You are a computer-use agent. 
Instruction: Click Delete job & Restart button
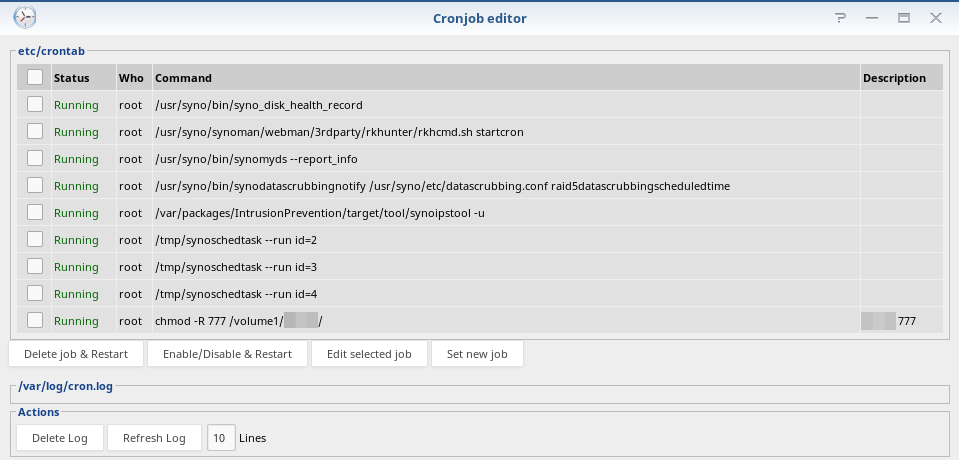[x=76, y=354]
